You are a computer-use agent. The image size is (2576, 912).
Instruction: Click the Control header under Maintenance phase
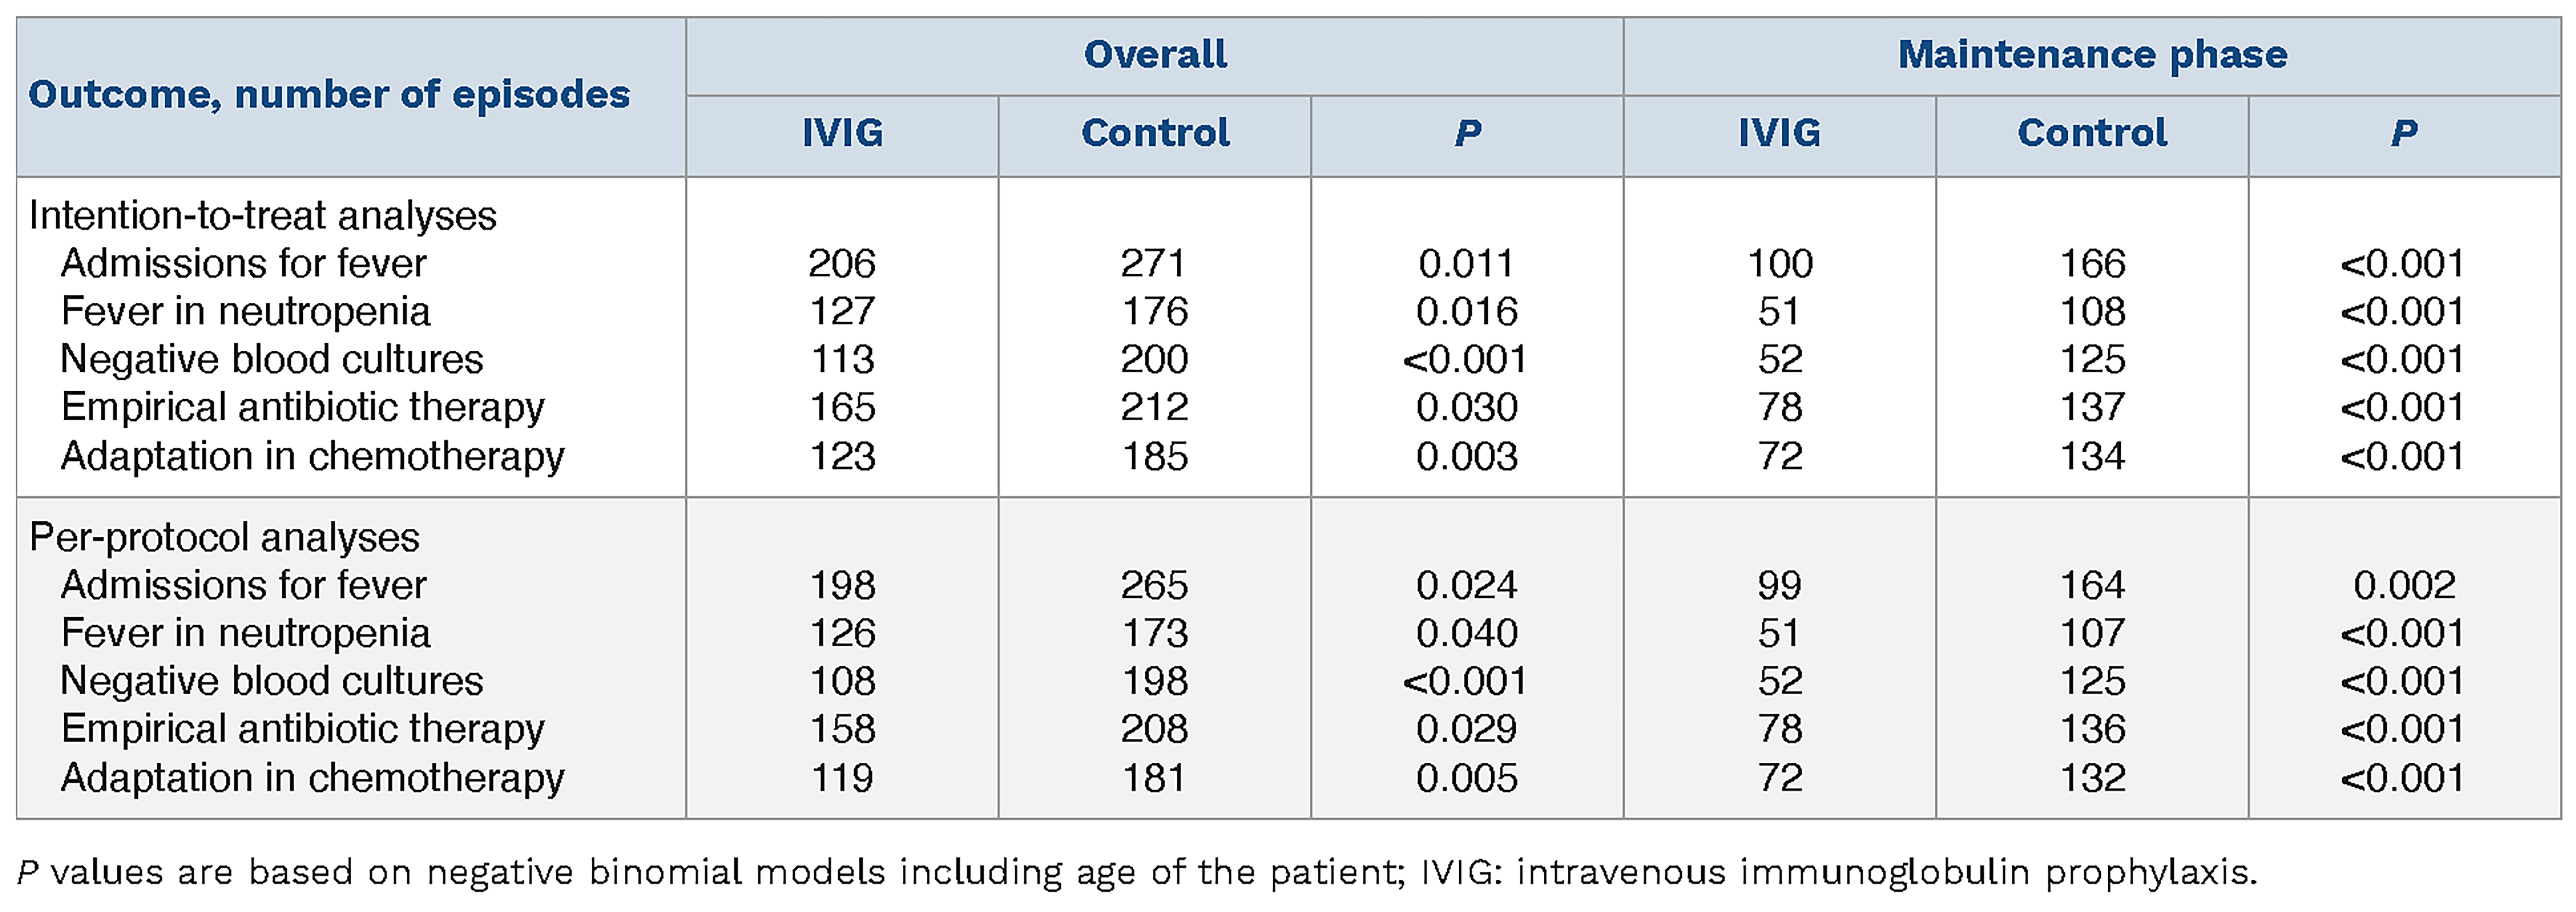2092,133
